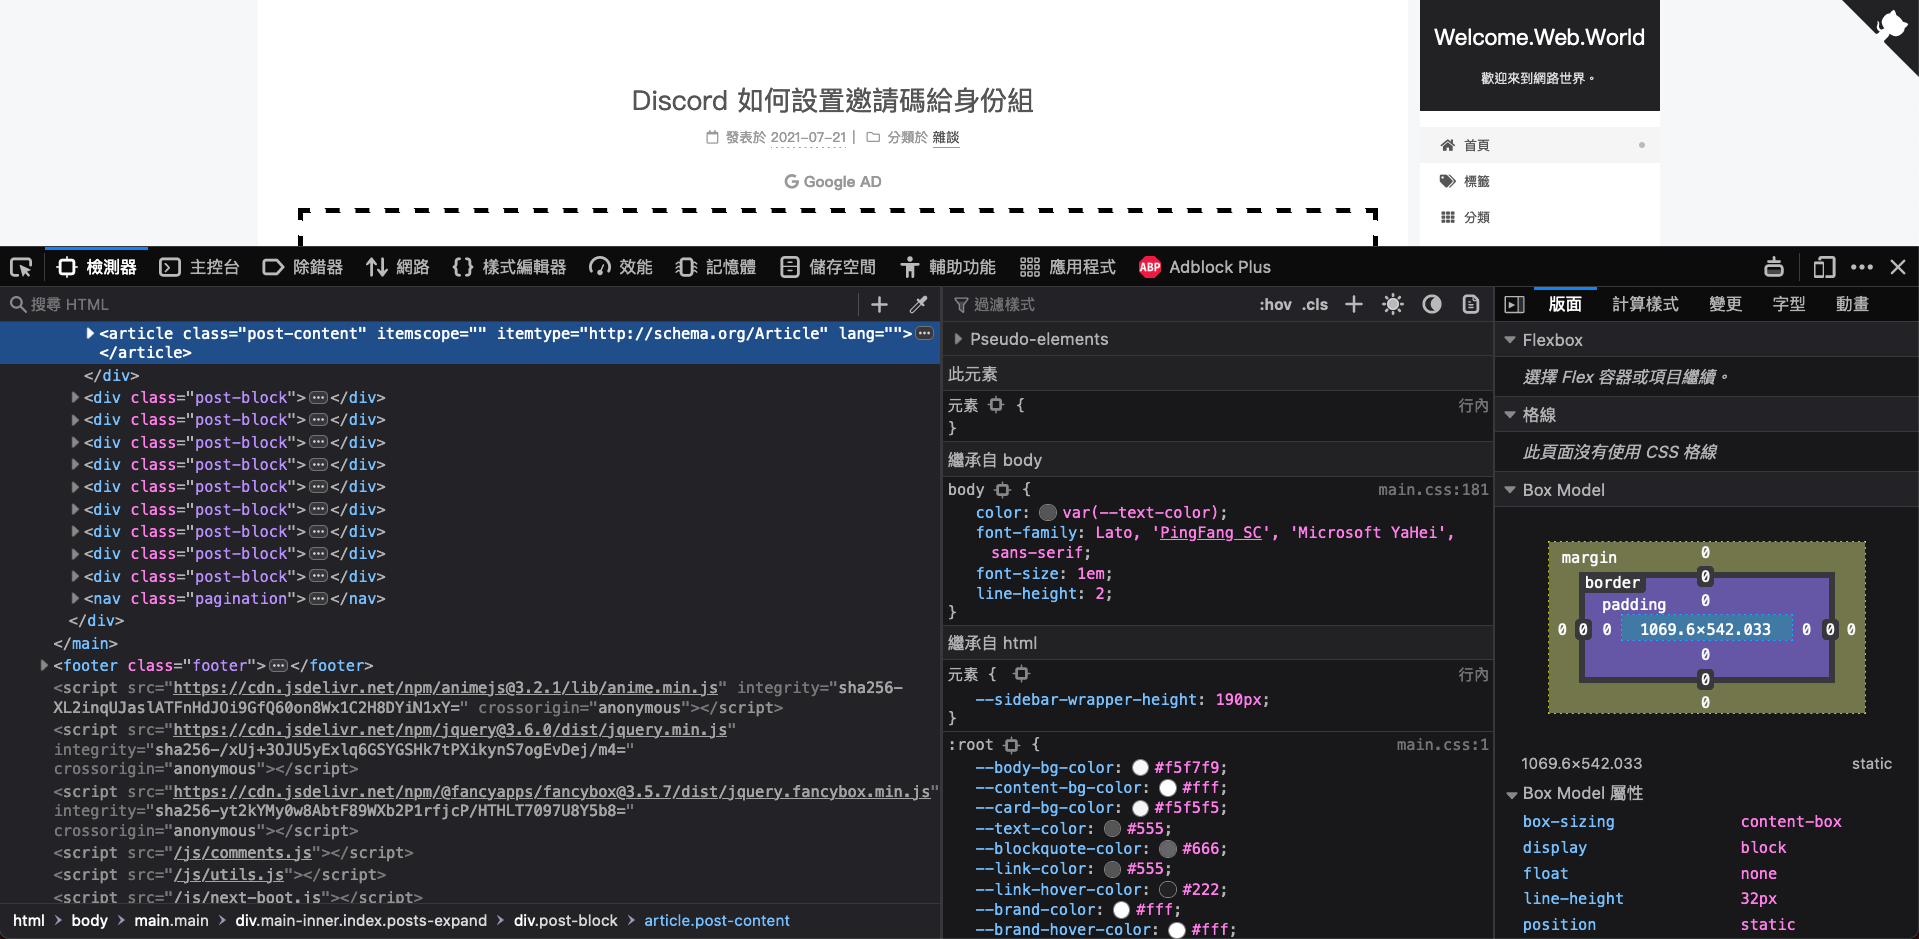Image resolution: width=1919 pixels, height=939 pixels.
Task: Click the eyedropper color picker icon
Action: (918, 304)
